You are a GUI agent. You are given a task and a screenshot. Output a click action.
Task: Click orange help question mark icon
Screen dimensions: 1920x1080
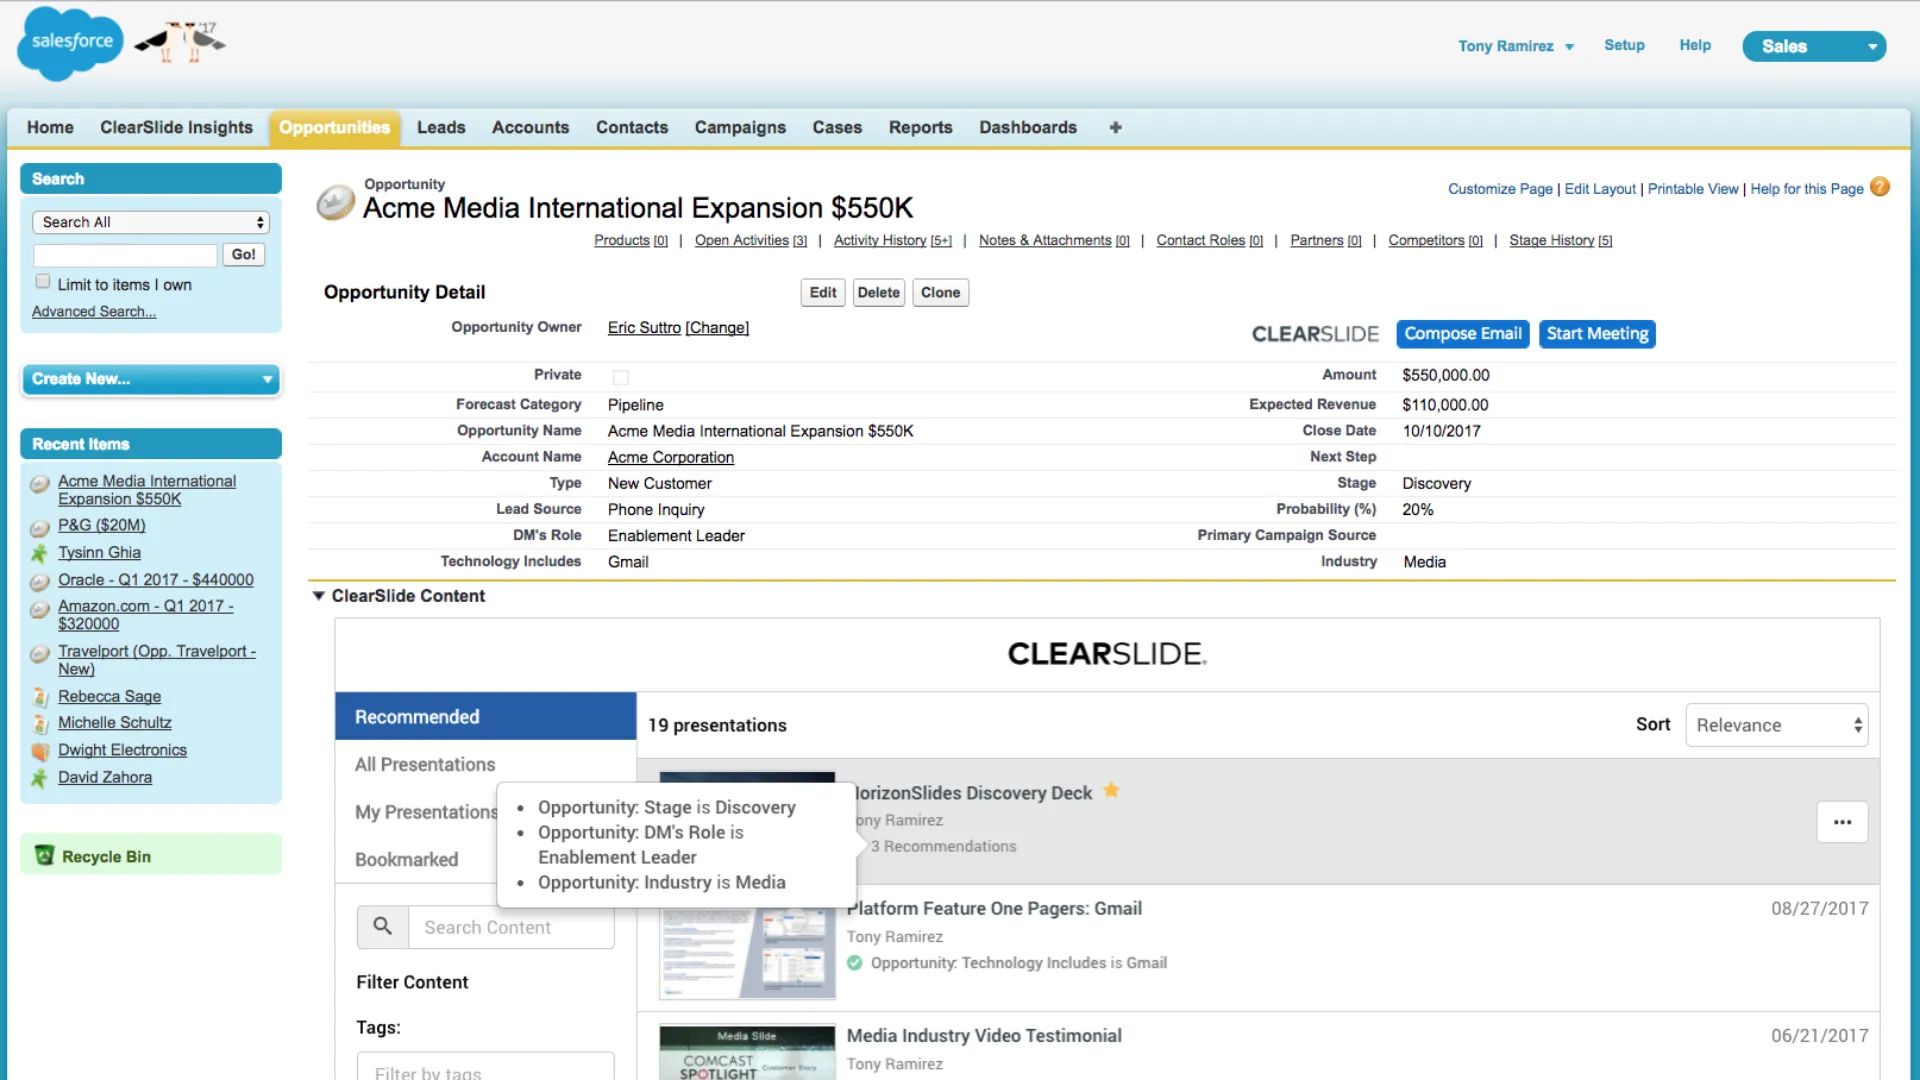pos(1880,187)
